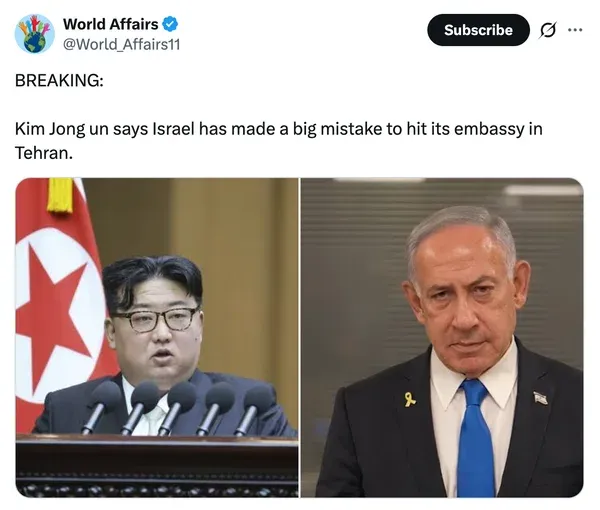Viewport: 600px width, 510px height.
Task: Click the wooden podium in left photo
Action: point(157,466)
